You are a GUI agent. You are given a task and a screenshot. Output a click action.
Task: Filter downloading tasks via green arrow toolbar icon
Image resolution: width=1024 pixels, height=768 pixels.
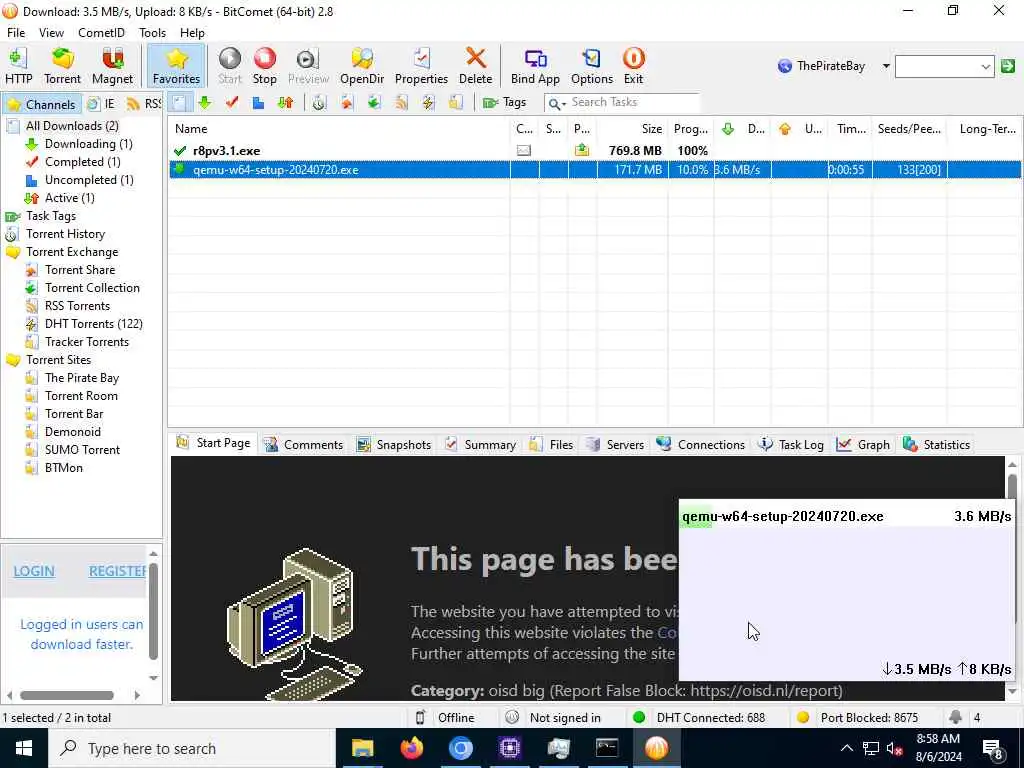pos(205,103)
